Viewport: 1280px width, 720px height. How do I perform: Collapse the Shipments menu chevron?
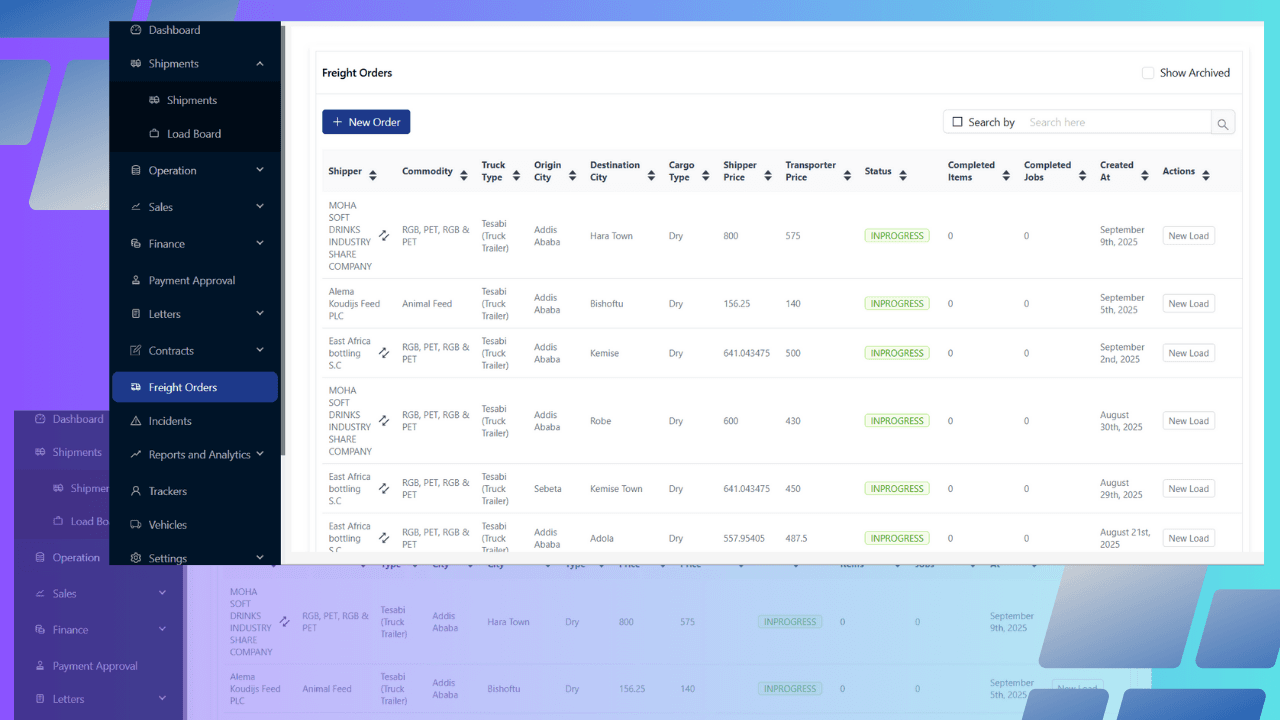260,64
